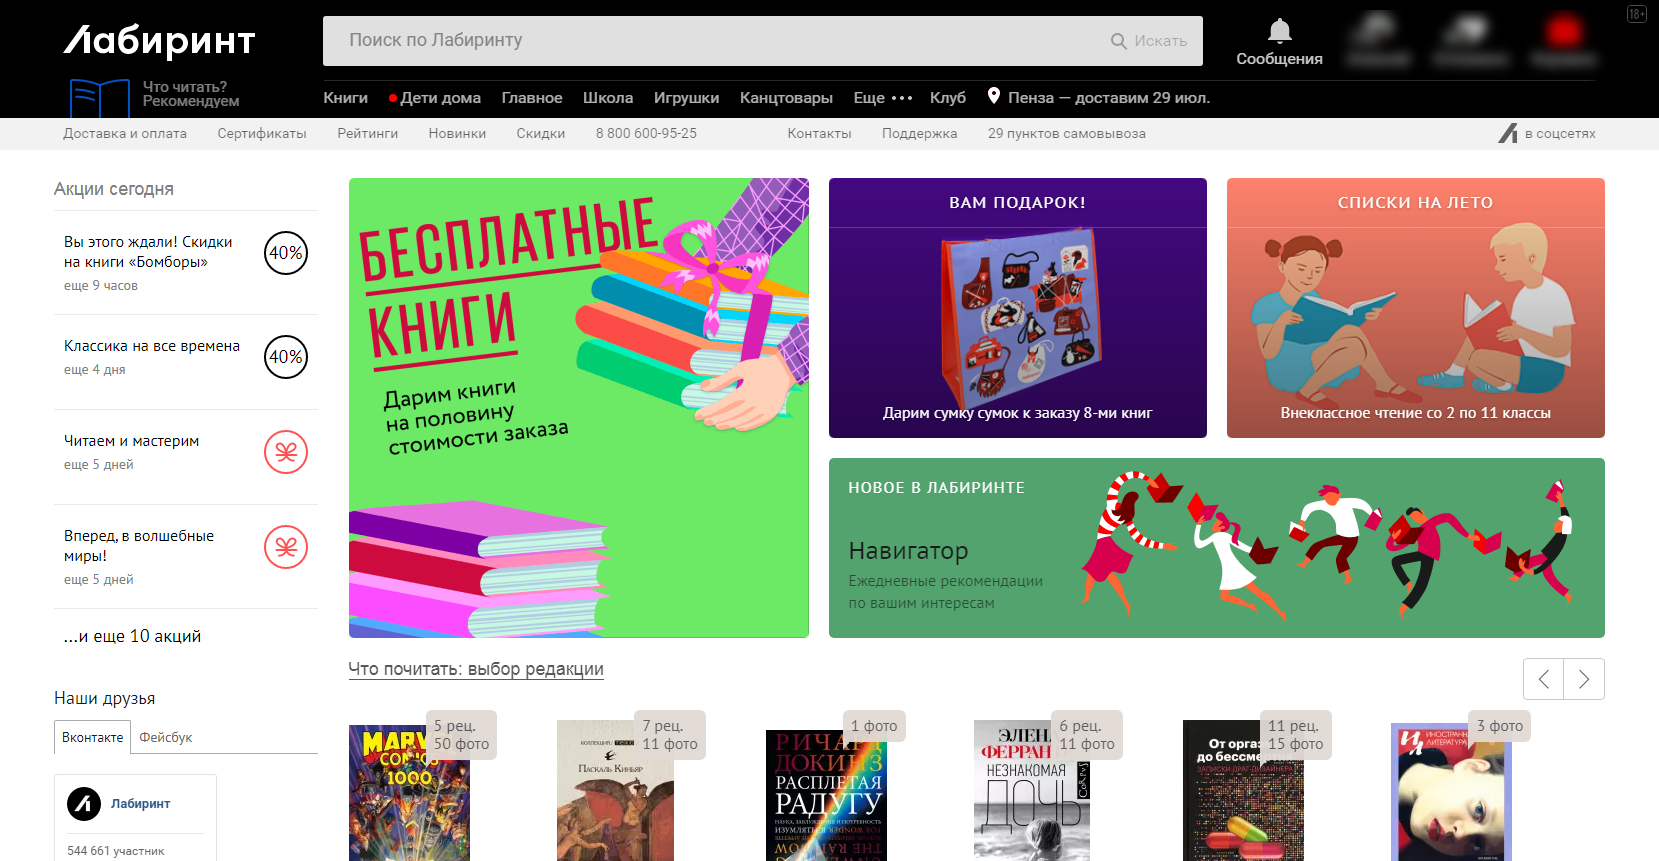The image size is (1659, 861).
Task: Click the 40% badge for Бомборы discount
Action: [x=286, y=253]
